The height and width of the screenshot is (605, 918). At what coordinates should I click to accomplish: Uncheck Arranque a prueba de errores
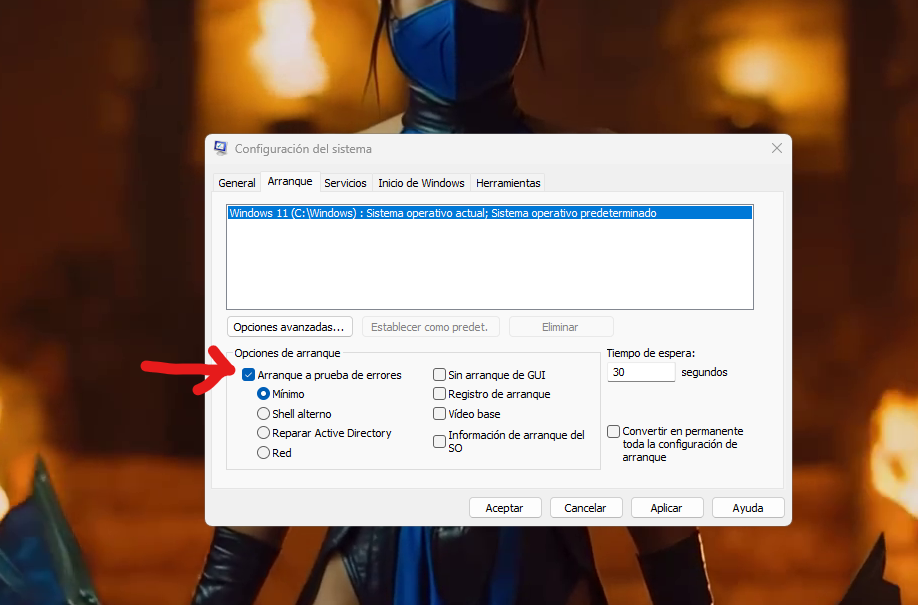coord(249,375)
